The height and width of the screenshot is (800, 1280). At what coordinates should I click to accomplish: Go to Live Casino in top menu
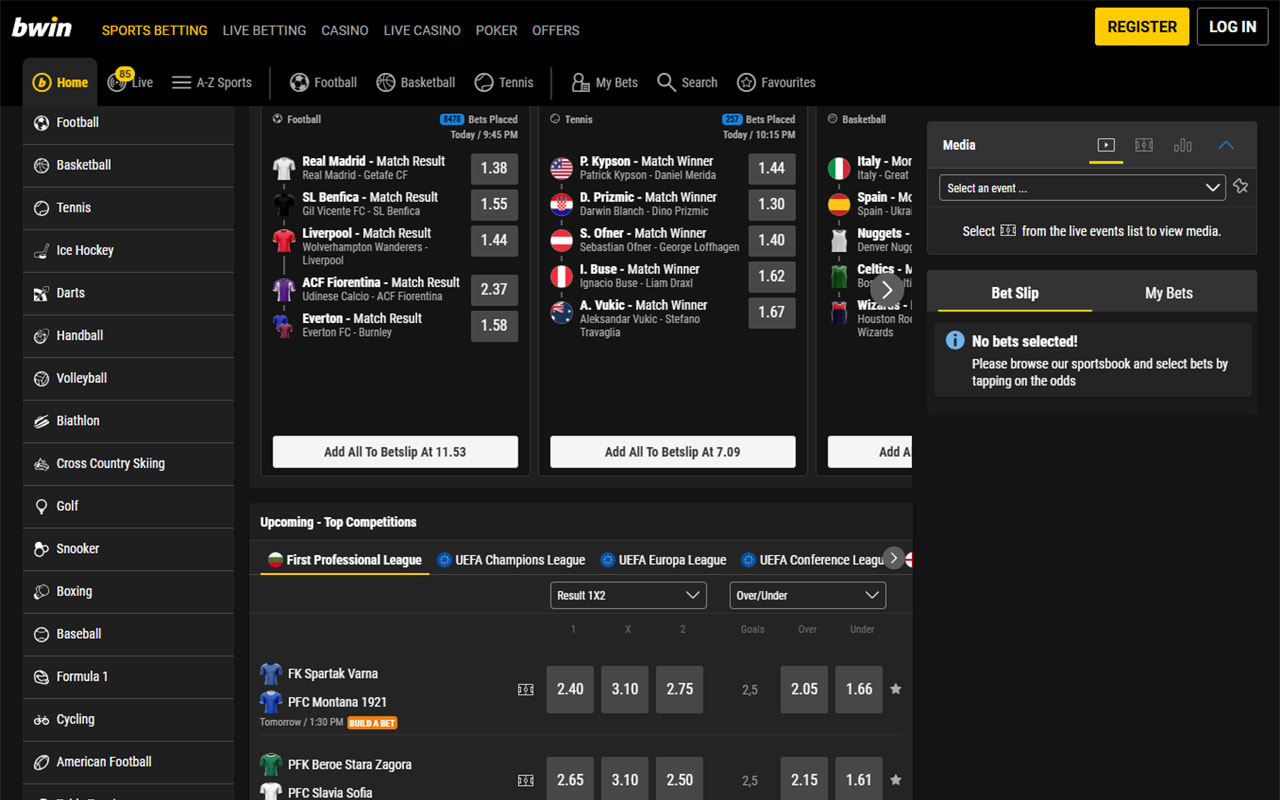click(x=422, y=30)
